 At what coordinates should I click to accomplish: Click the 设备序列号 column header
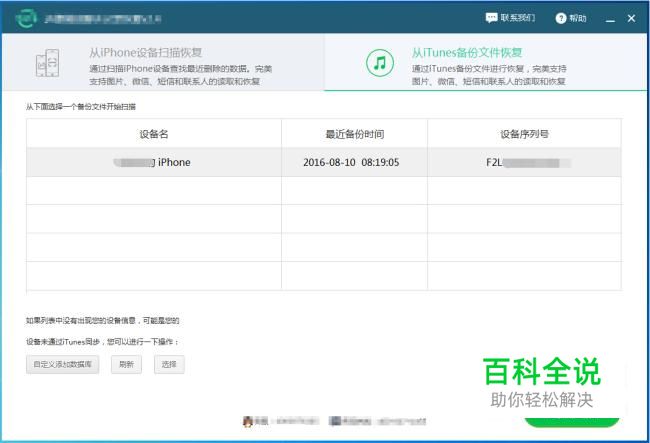click(x=524, y=134)
